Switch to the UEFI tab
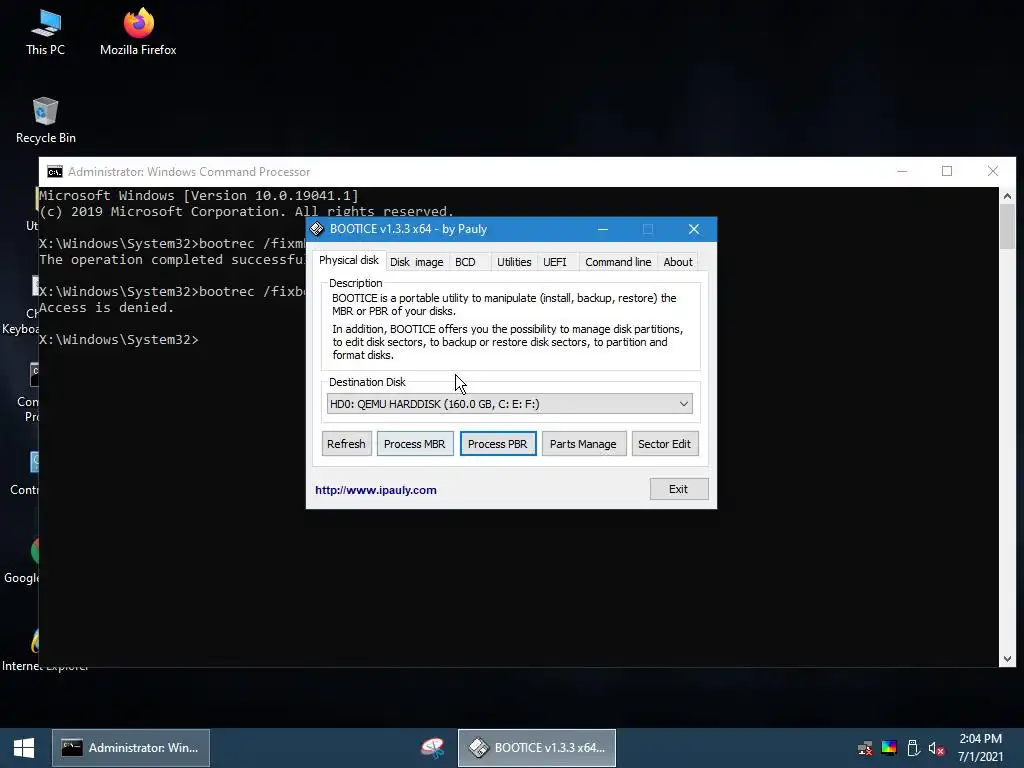Viewport: 1024px width, 768px height. coord(554,262)
